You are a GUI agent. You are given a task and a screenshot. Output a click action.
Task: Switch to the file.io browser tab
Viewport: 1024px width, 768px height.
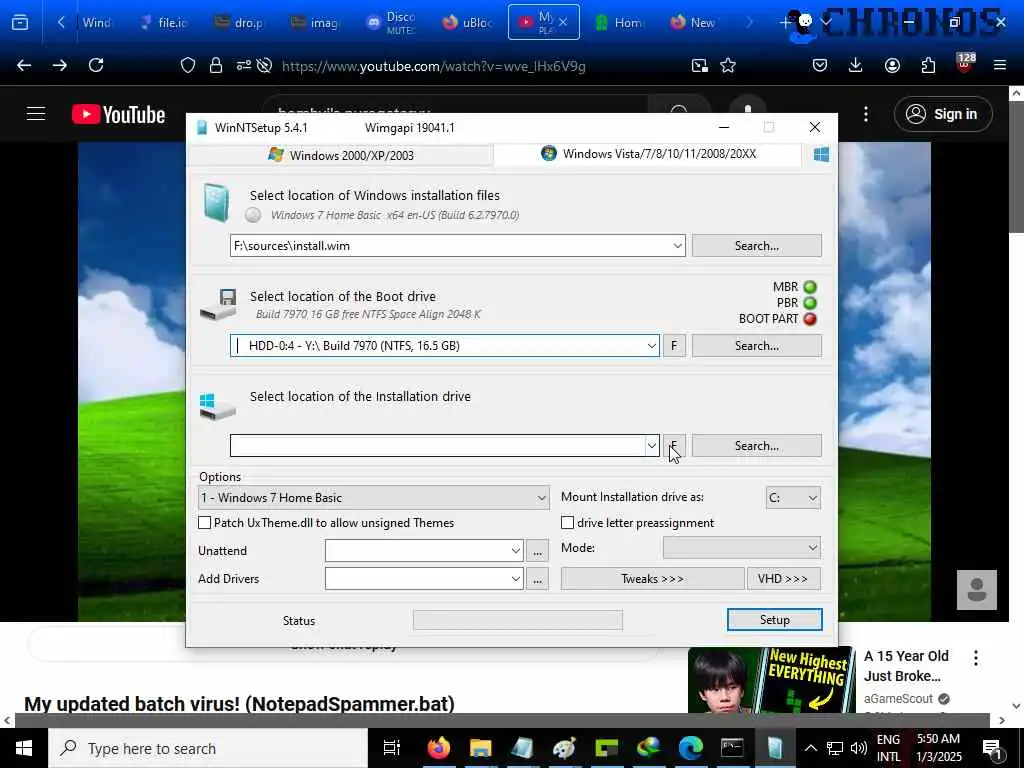click(x=165, y=22)
